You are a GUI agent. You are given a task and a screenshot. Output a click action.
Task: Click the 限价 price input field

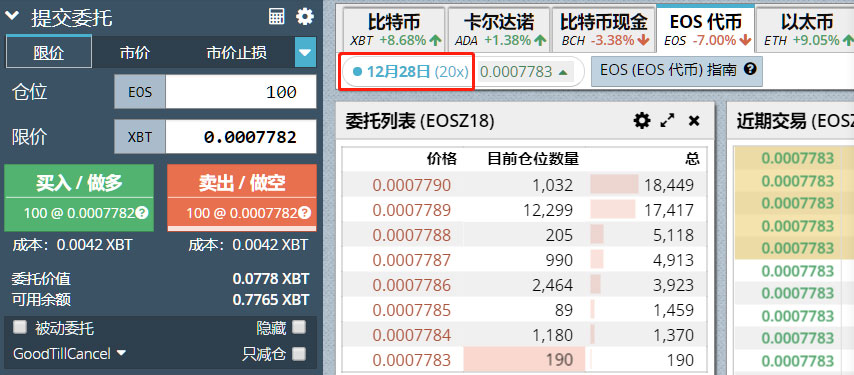pyautogui.click(x=241, y=137)
